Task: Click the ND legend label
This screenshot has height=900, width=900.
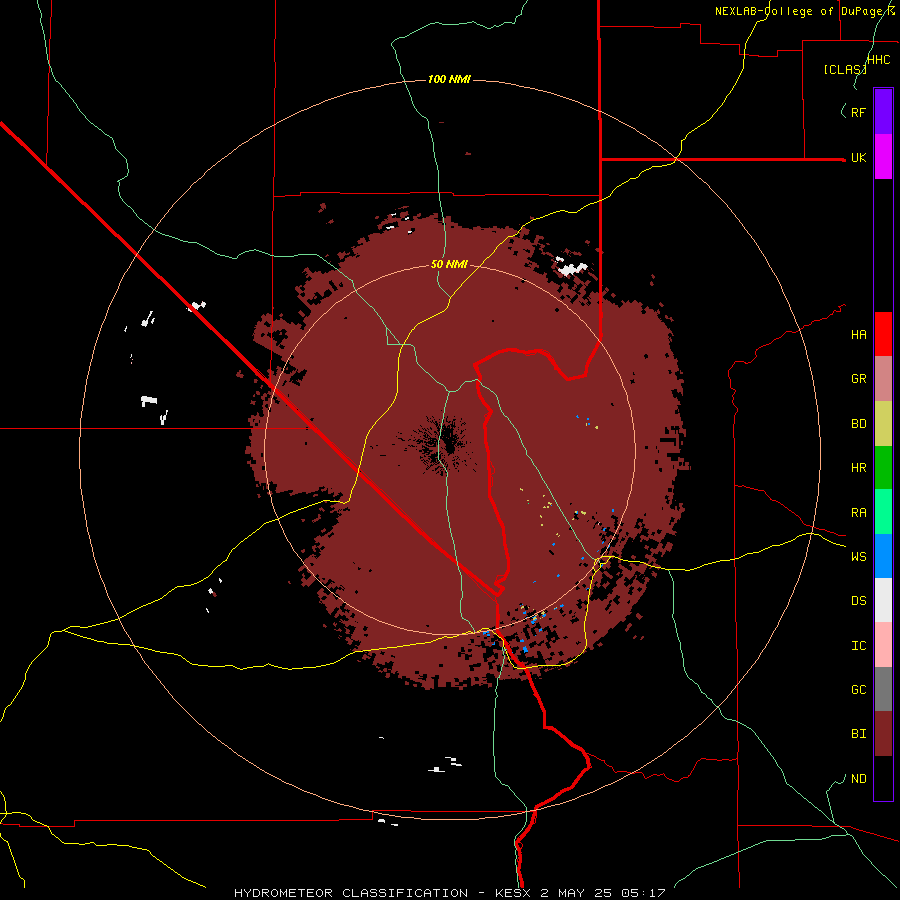Action: 858,778
